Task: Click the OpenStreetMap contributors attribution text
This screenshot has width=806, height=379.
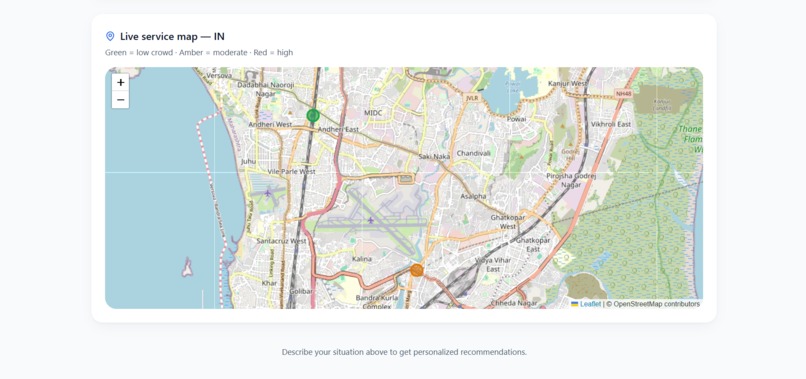Action: coord(653,304)
